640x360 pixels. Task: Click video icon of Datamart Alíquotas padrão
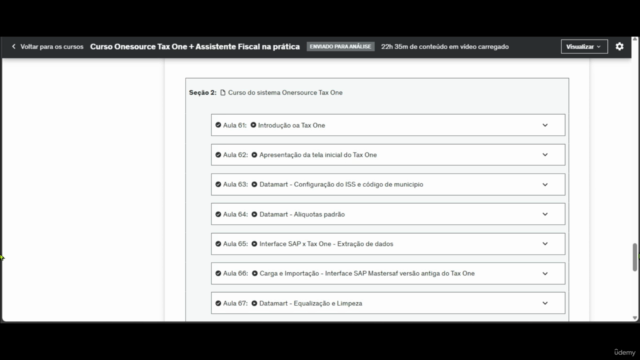[254, 214]
